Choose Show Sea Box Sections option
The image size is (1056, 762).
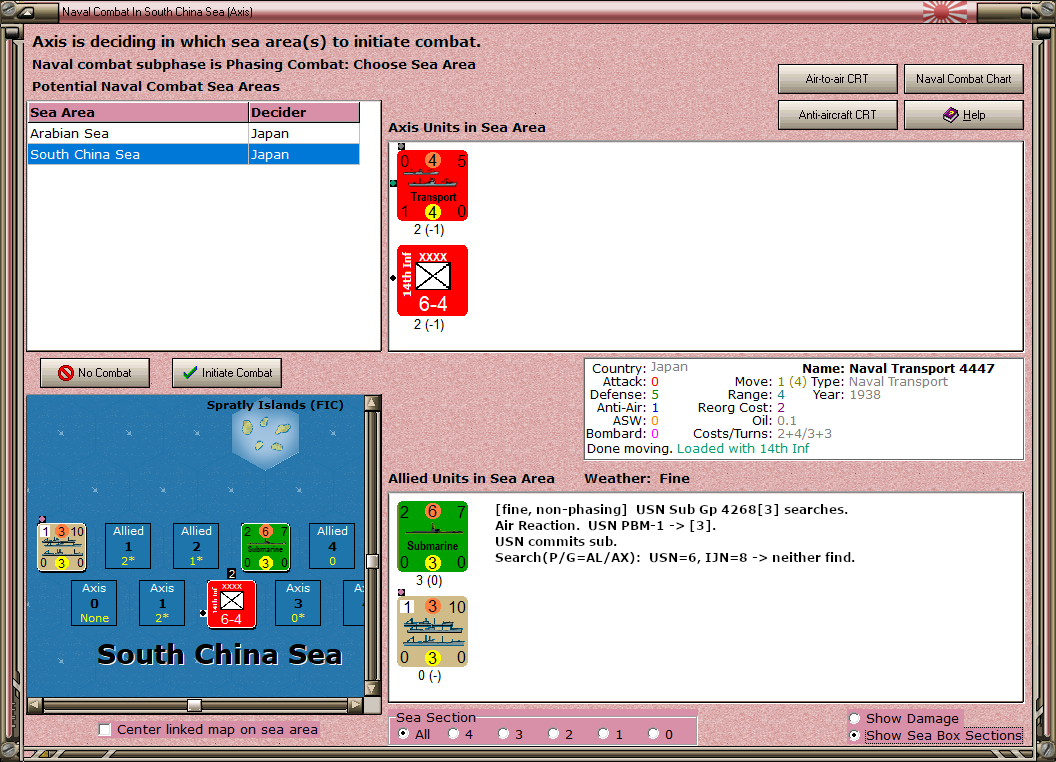[x=855, y=736]
